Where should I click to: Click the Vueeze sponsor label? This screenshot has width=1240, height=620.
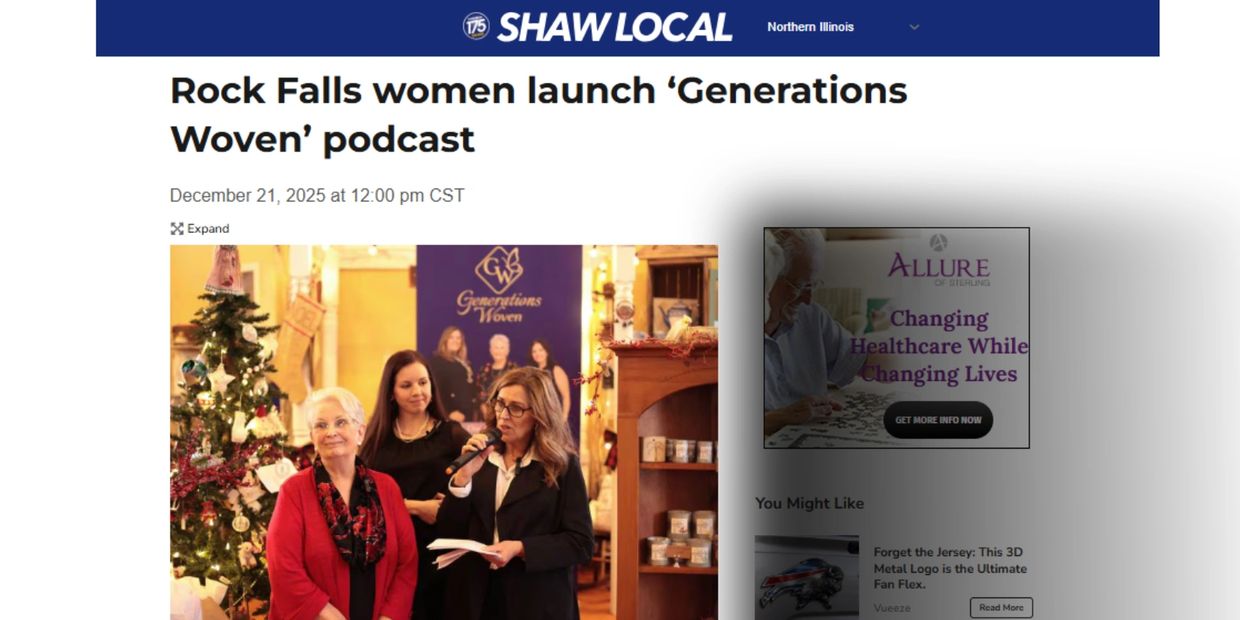tap(892, 608)
